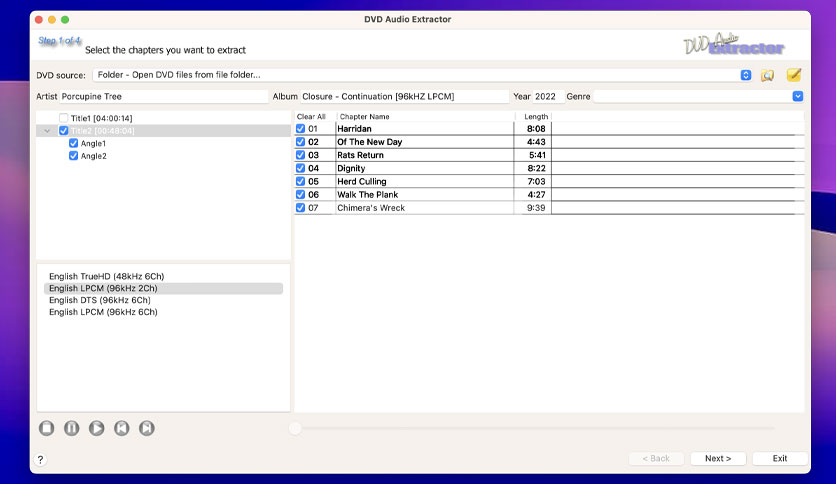
Task: Uncheck chapter 03 Rats Return
Action: click(x=300, y=155)
